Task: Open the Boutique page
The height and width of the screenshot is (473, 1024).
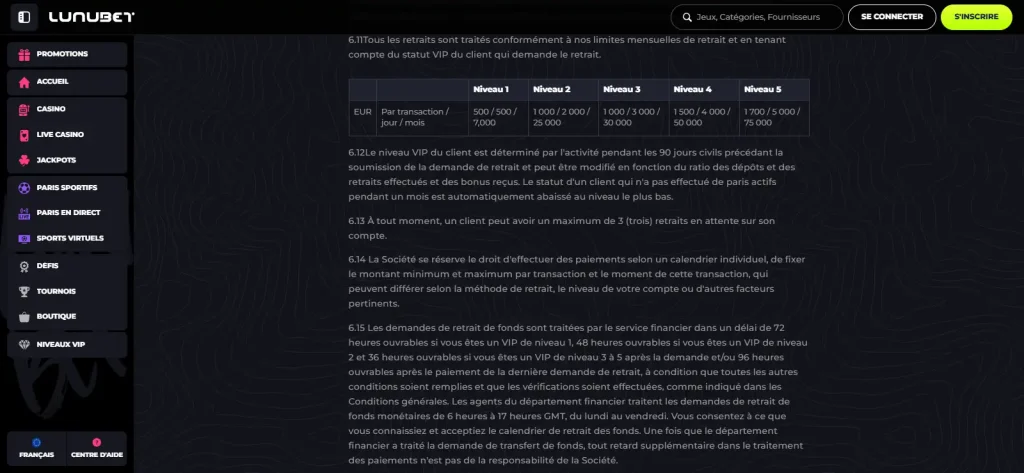Action: click(67, 317)
